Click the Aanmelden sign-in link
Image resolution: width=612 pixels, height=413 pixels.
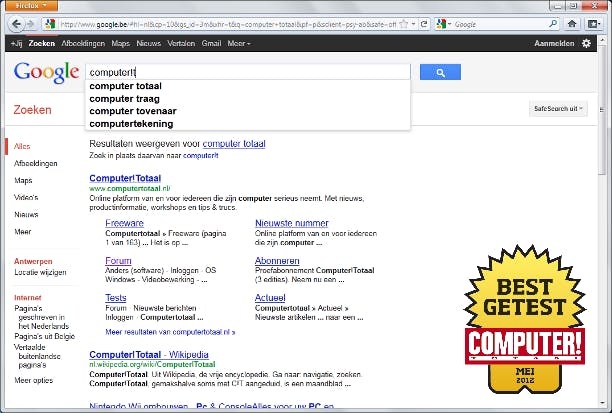554,43
